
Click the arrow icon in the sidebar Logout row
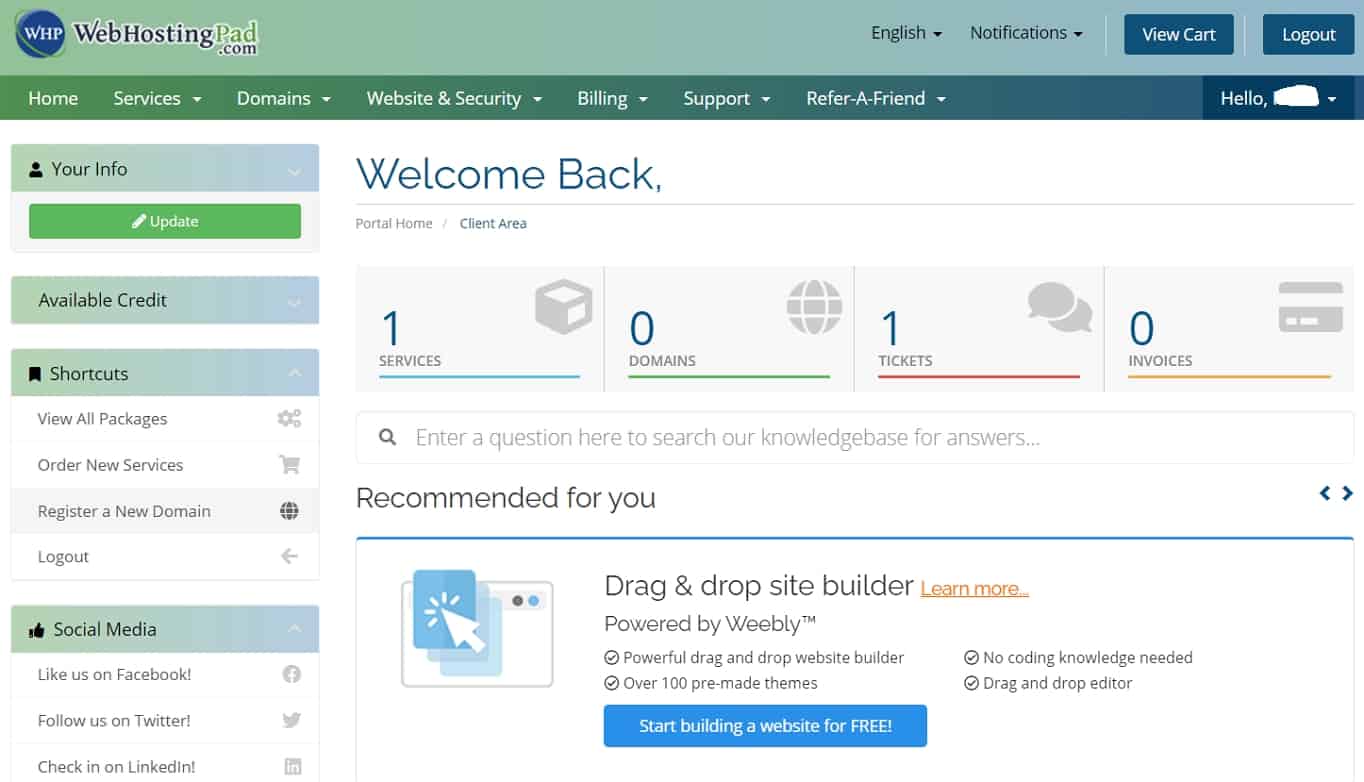(289, 556)
